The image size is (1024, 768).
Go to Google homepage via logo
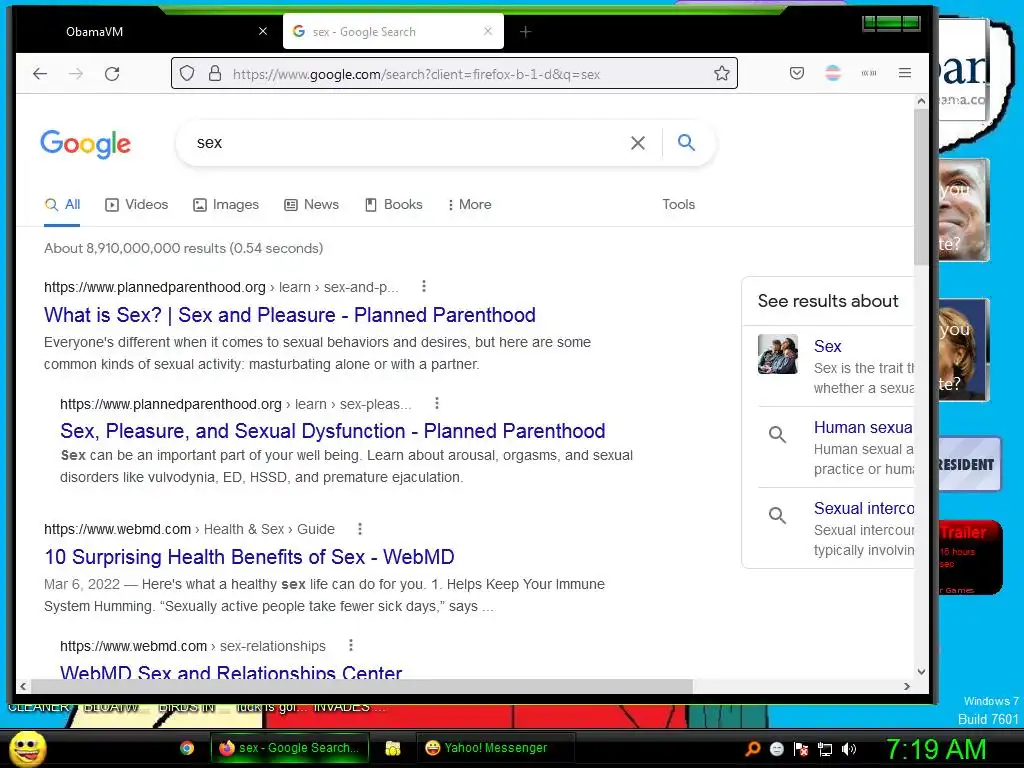pyautogui.click(x=86, y=144)
